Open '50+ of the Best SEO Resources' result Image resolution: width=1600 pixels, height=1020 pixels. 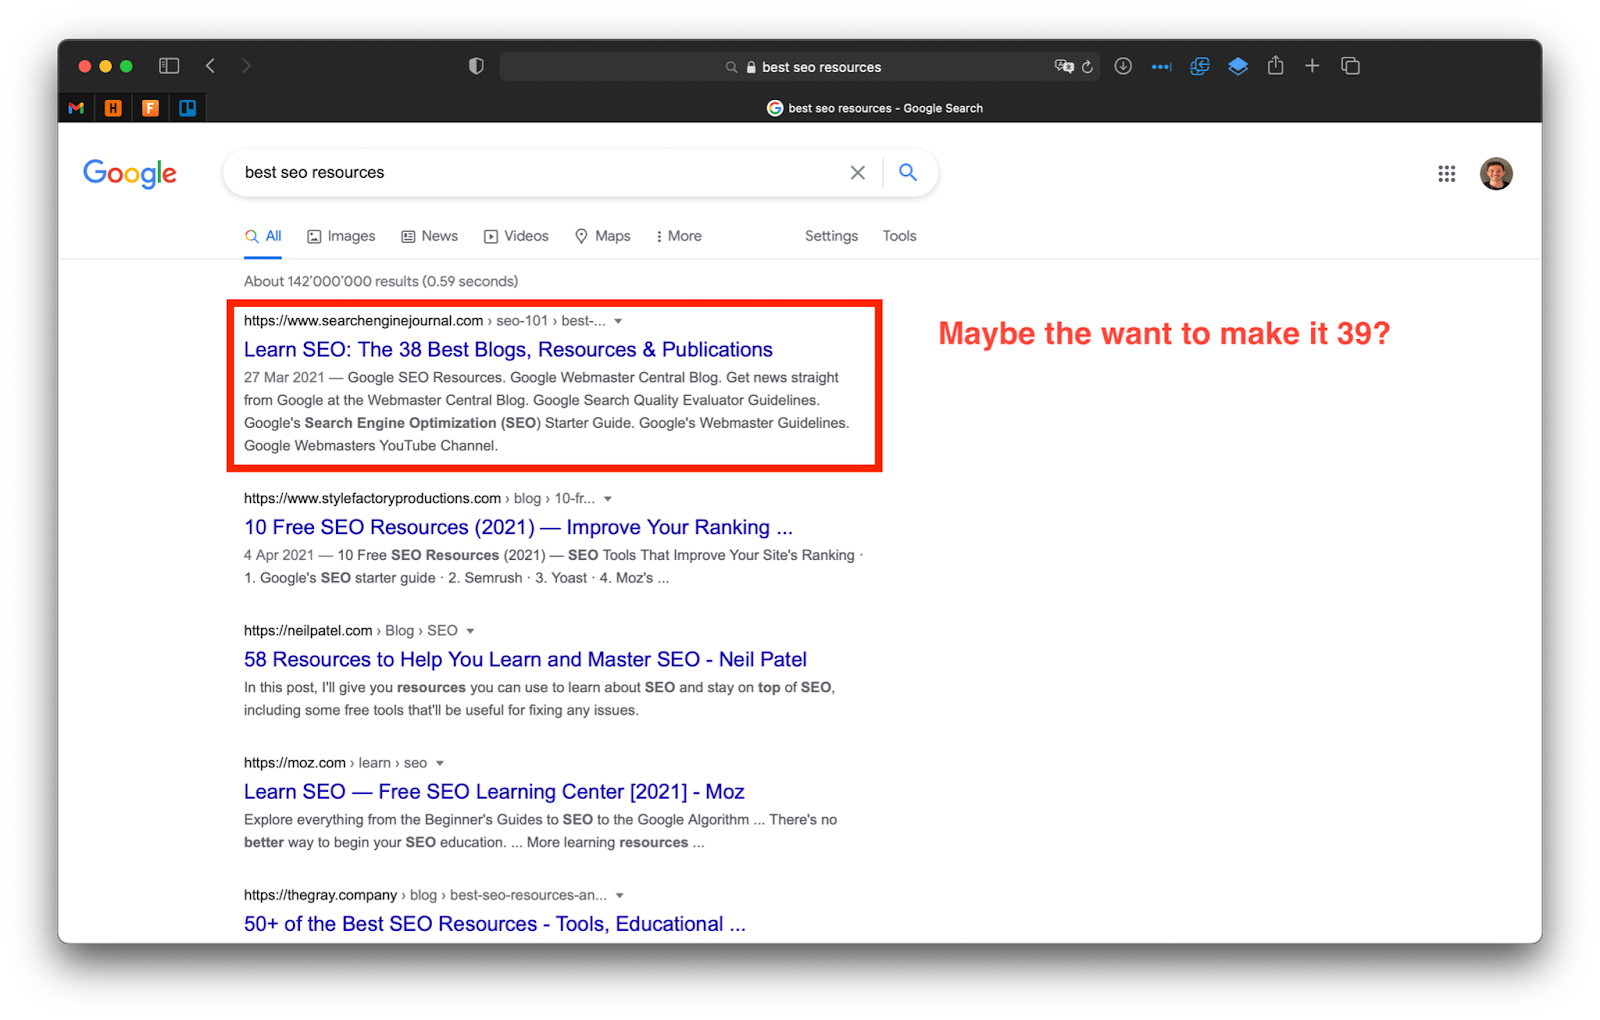(495, 923)
